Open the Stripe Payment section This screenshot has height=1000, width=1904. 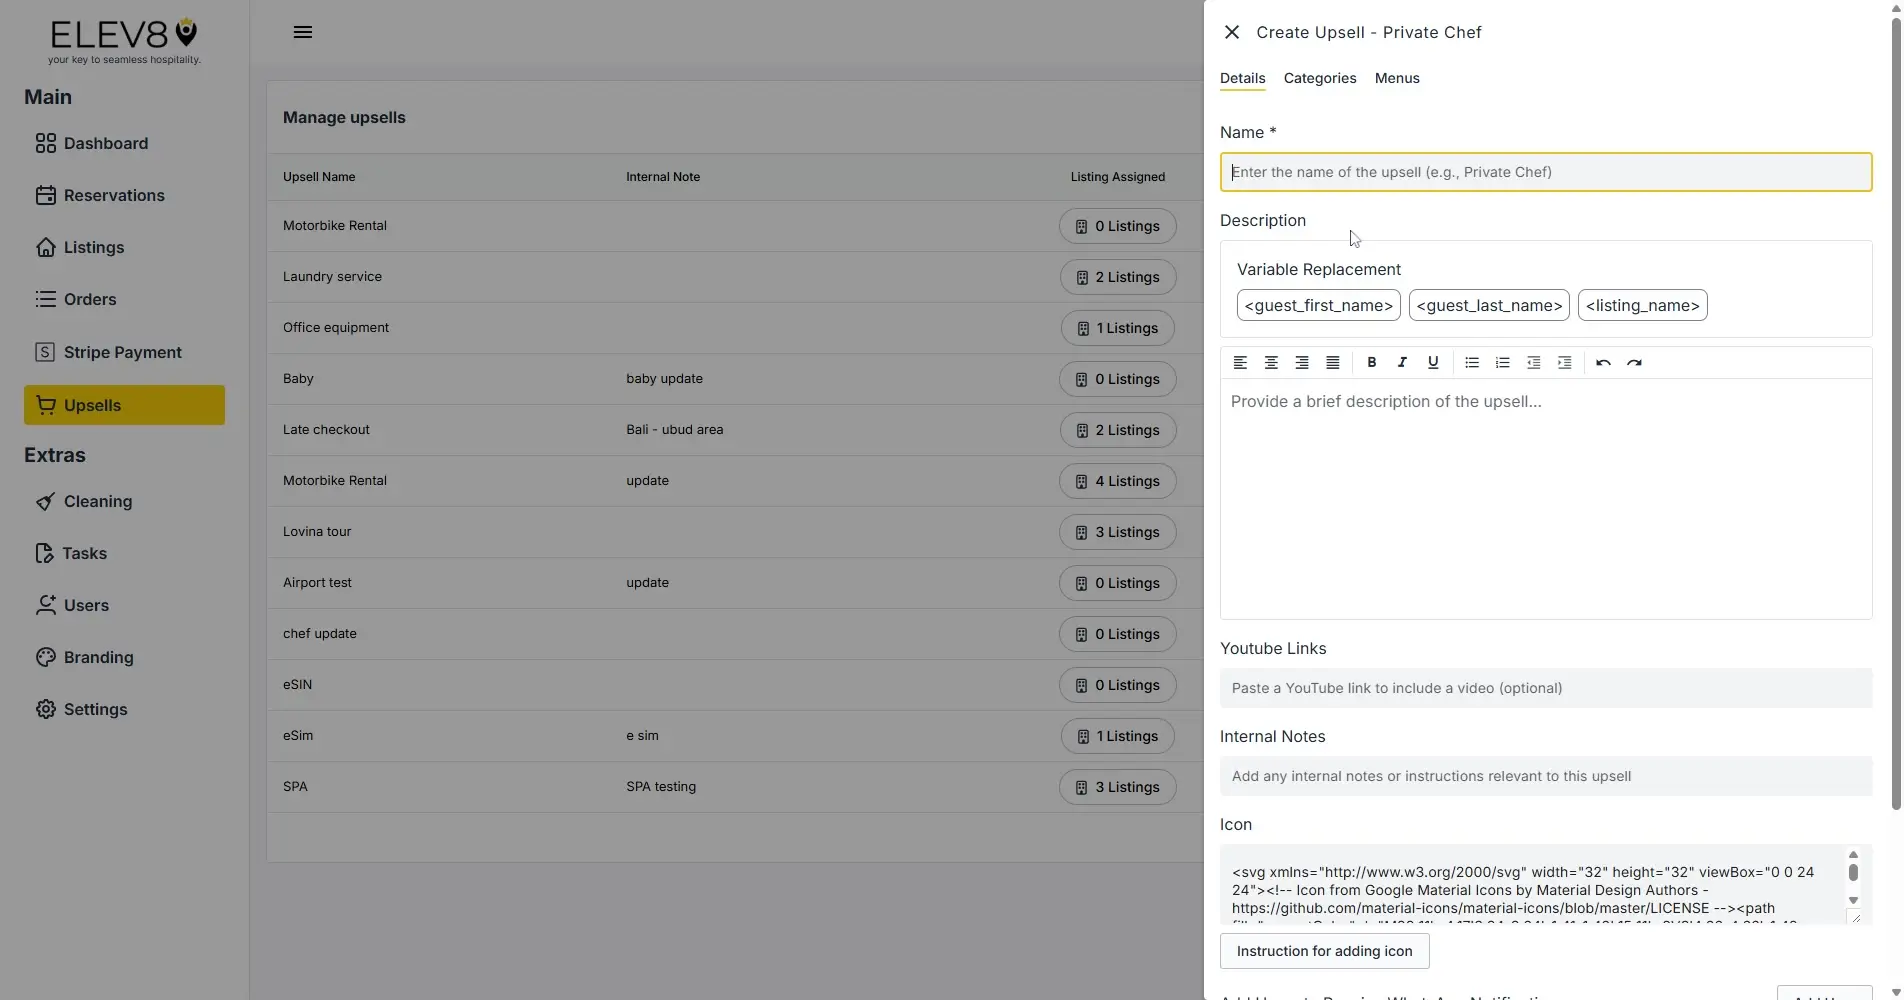click(x=122, y=351)
